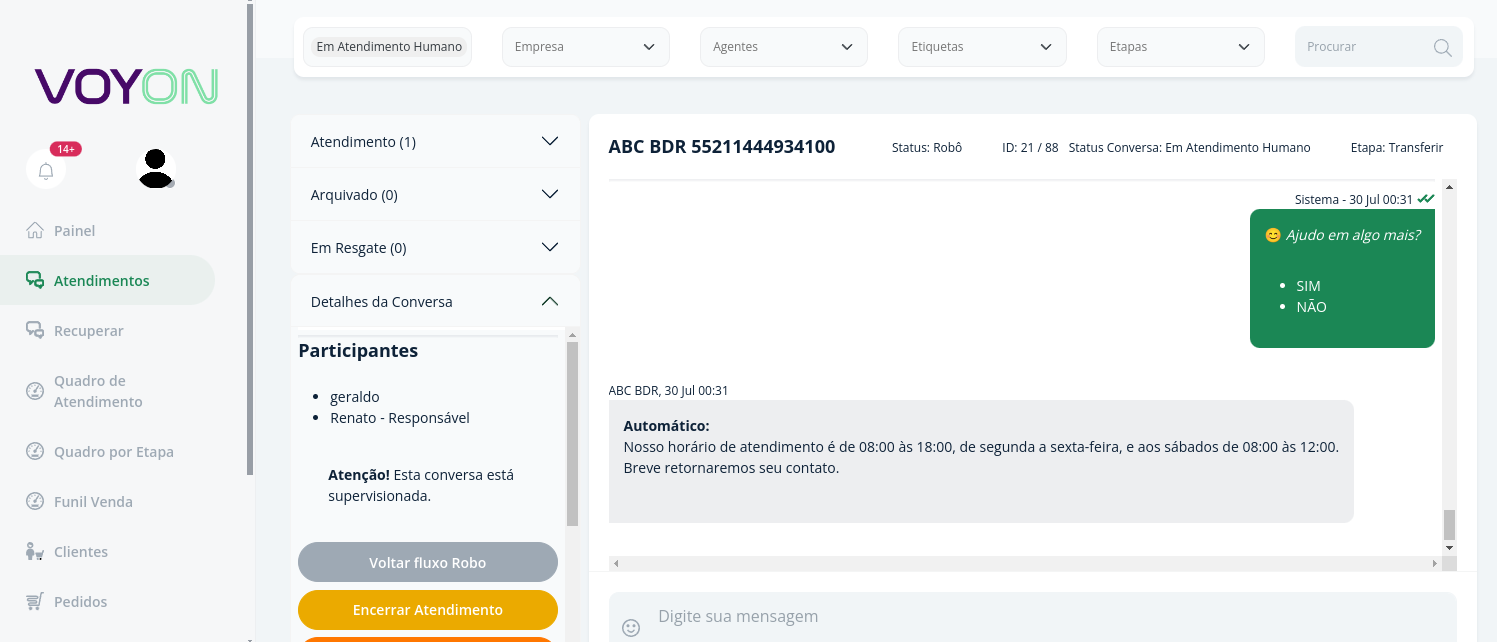Open the notifications bell icon
This screenshot has height=642, width=1497.
click(x=46, y=171)
